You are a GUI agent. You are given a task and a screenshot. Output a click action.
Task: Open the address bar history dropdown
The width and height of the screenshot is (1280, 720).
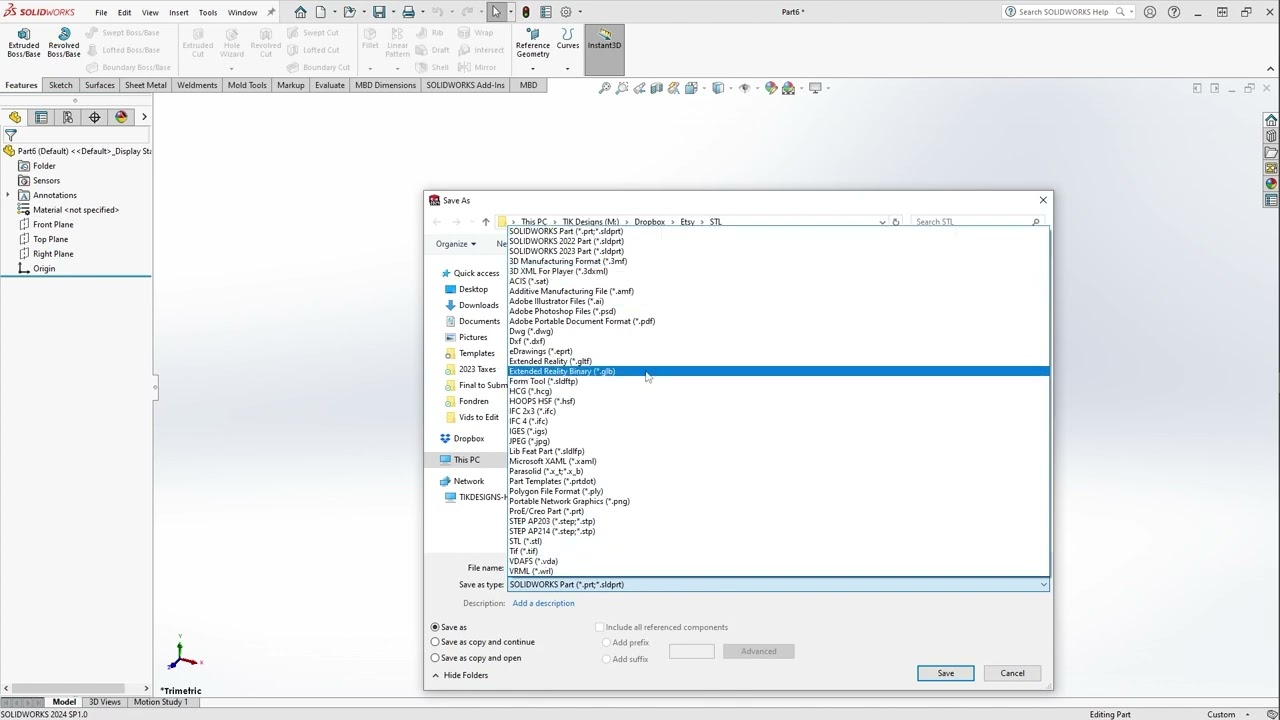pyautogui.click(x=882, y=222)
